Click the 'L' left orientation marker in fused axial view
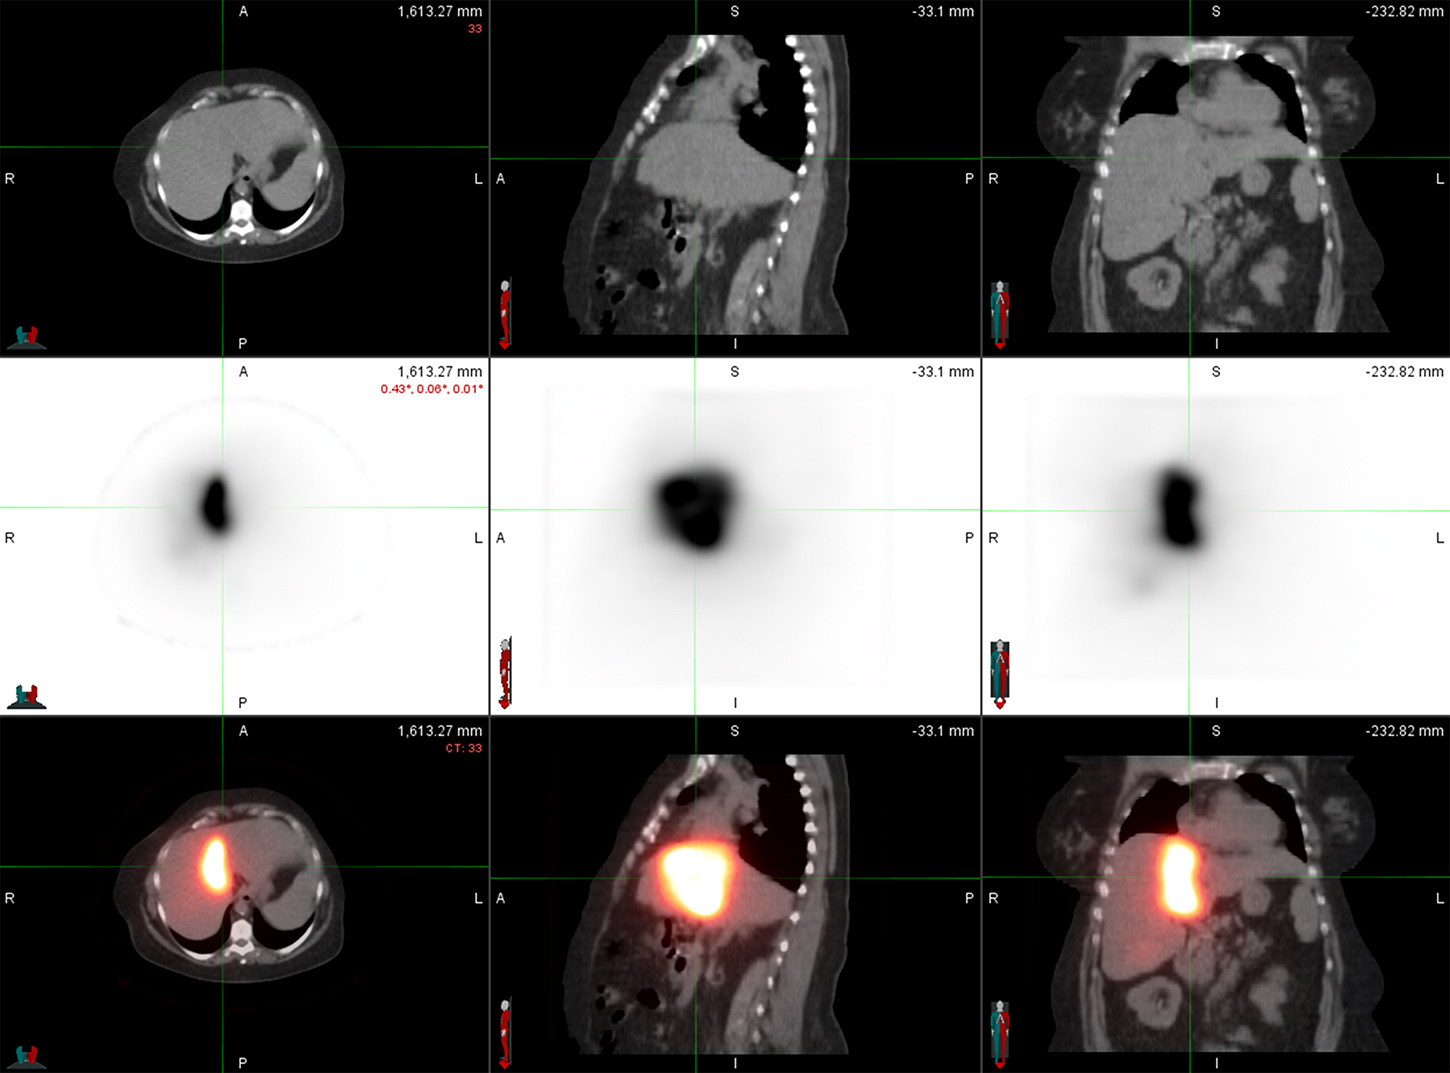1450x1073 pixels. coord(477,898)
